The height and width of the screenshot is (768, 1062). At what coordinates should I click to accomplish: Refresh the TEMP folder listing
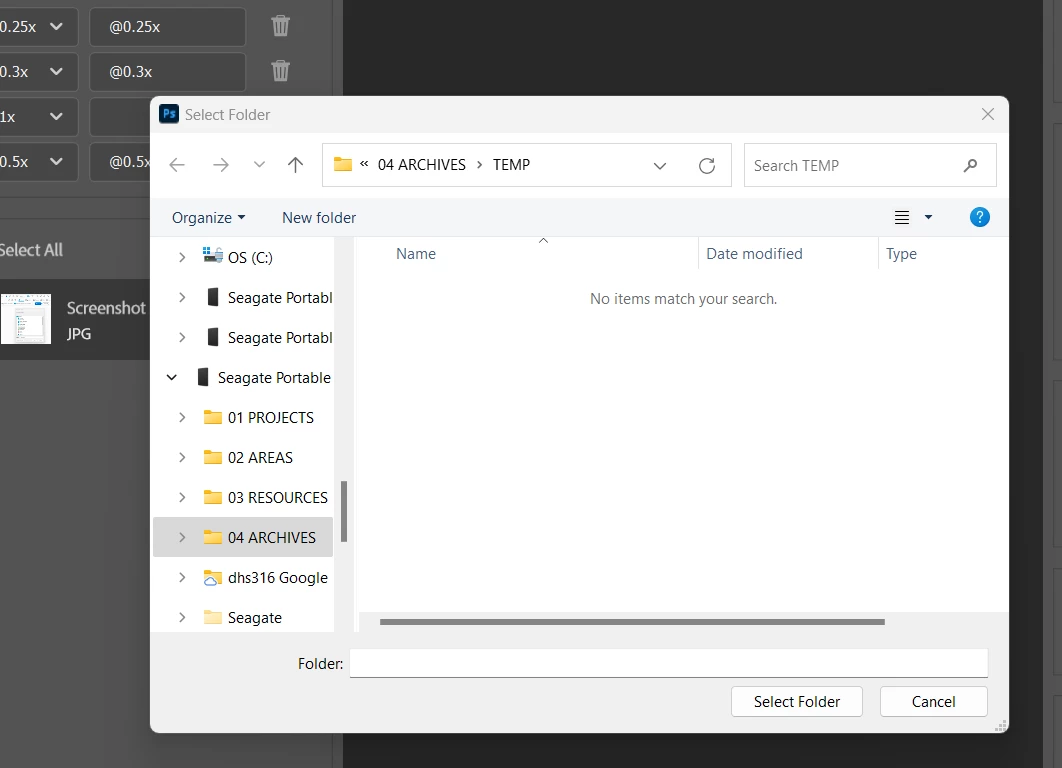706,165
